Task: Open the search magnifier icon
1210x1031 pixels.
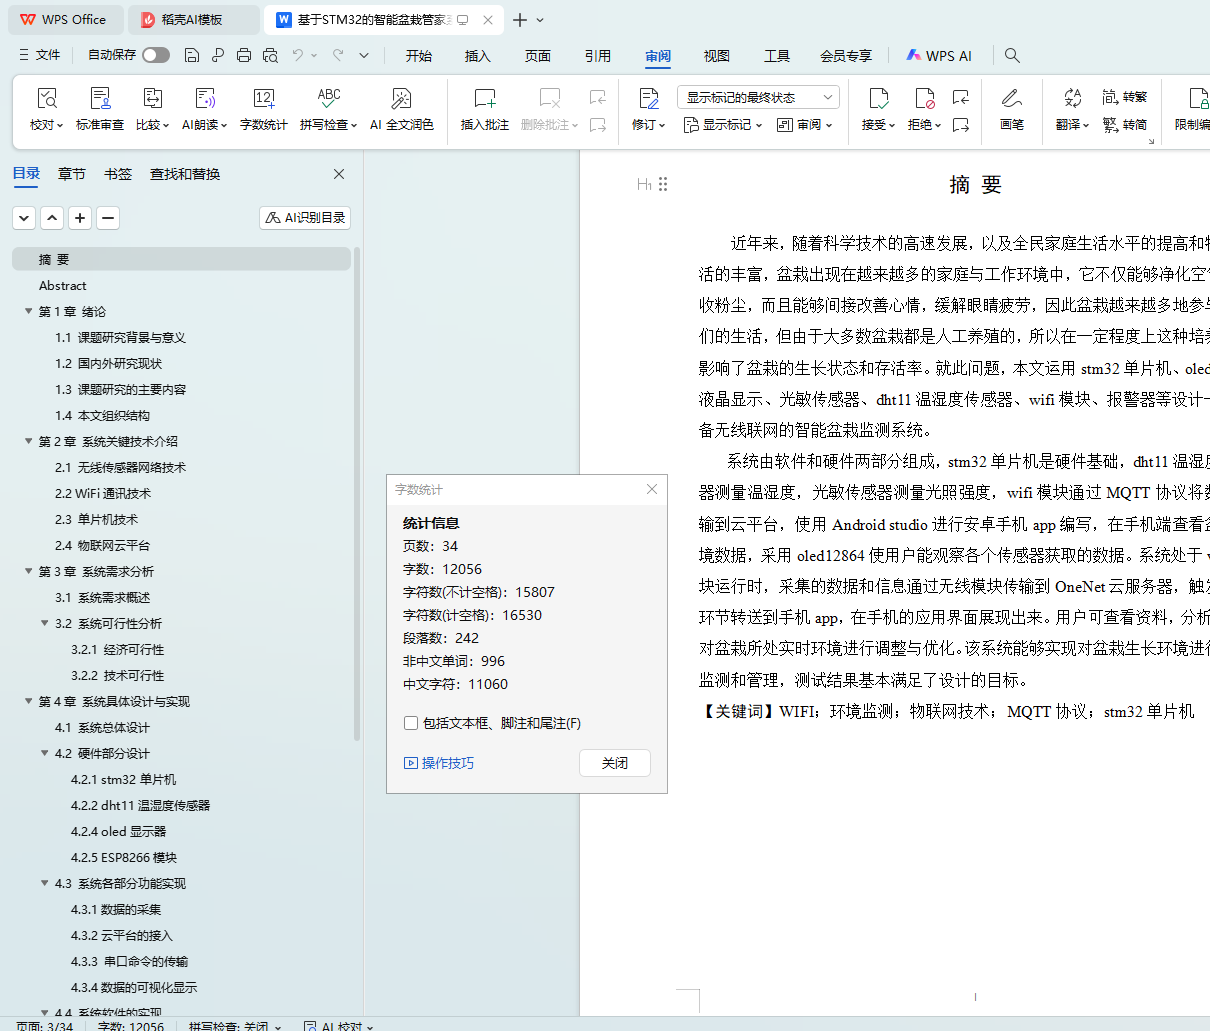Action: 1012,55
